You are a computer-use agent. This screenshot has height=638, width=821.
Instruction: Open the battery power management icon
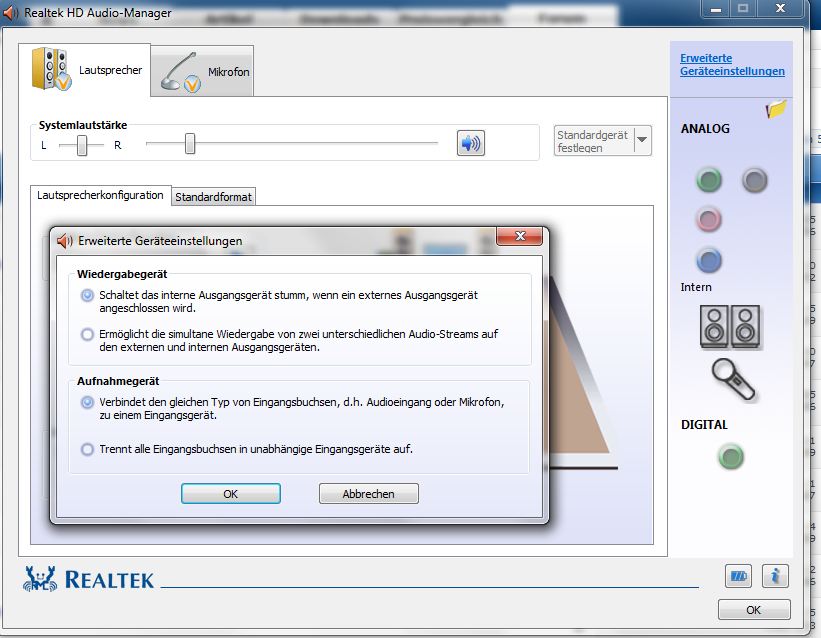(x=738, y=576)
